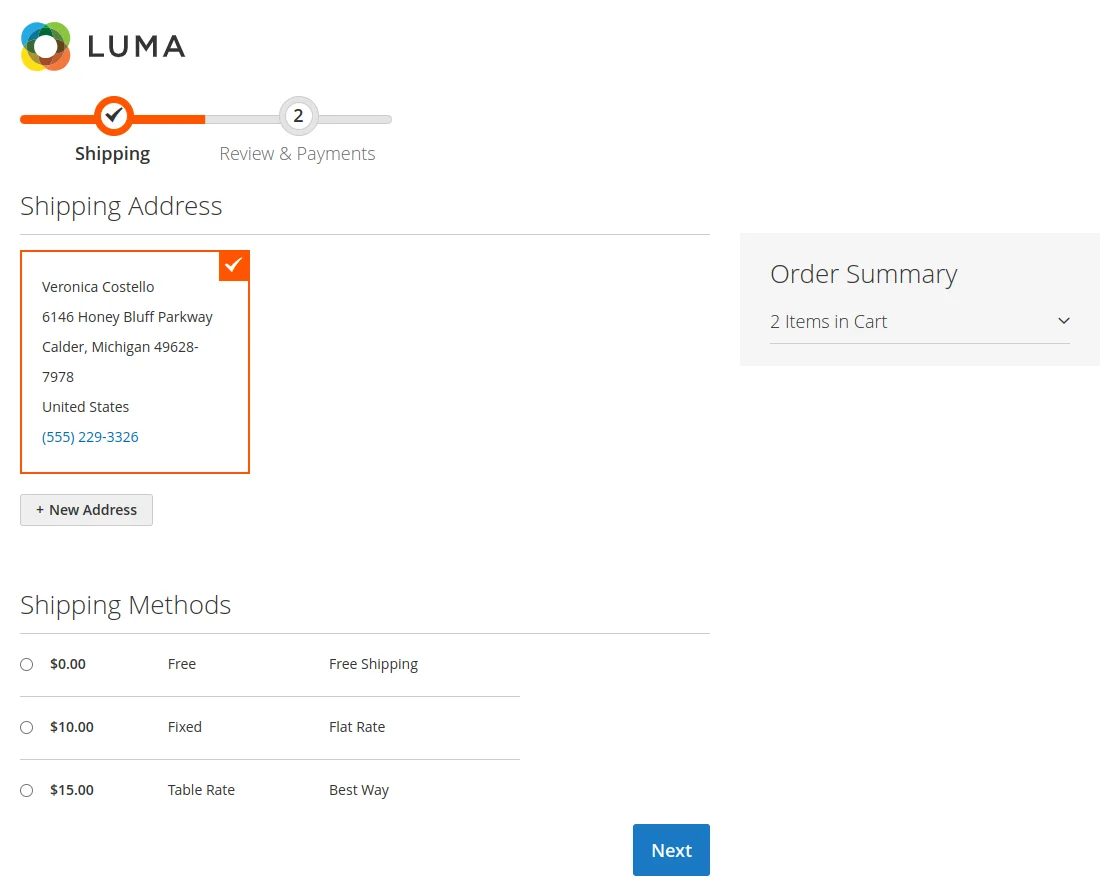Viewport: 1120px width, 880px height.
Task: Click the orange checkmark on selected address
Action: coord(234,265)
